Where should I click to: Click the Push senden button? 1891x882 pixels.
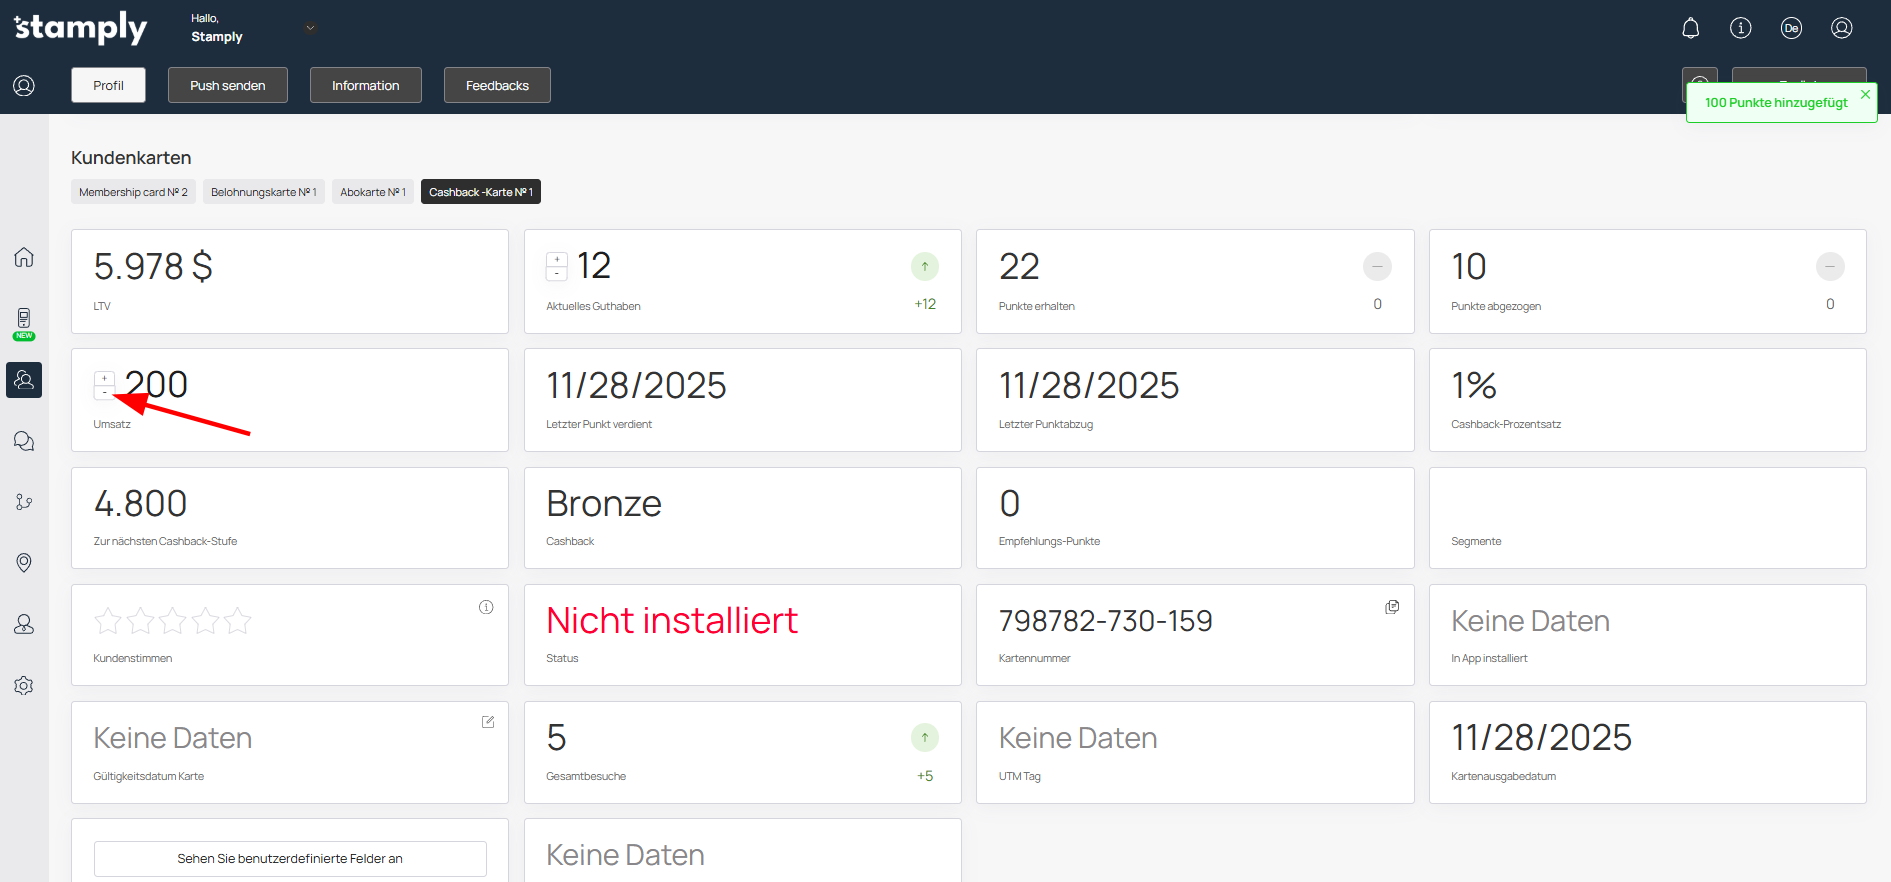(227, 85)
